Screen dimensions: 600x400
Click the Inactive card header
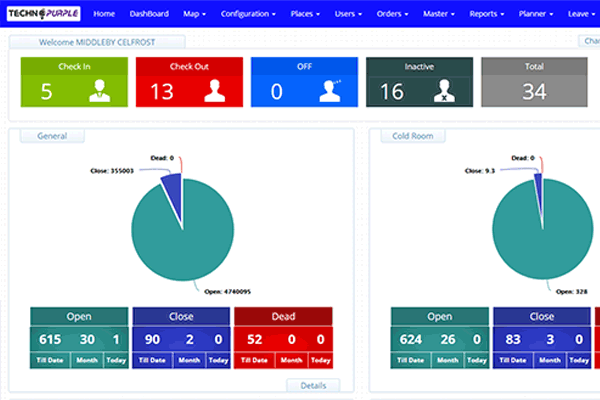[419, 66]
